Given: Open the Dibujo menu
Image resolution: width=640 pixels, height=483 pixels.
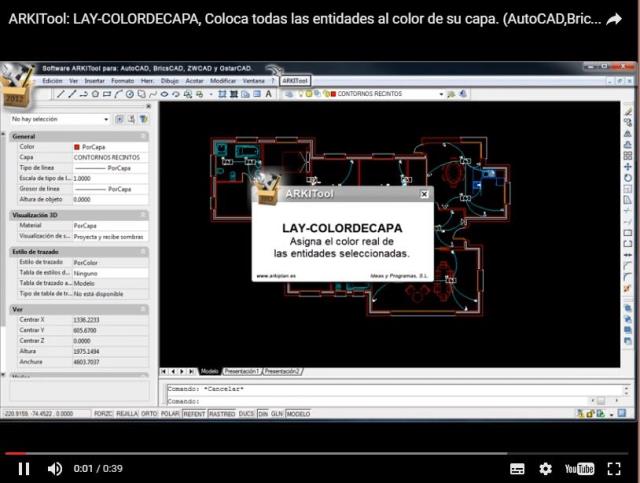Looking at the screenshot, I should pos(169,81).
